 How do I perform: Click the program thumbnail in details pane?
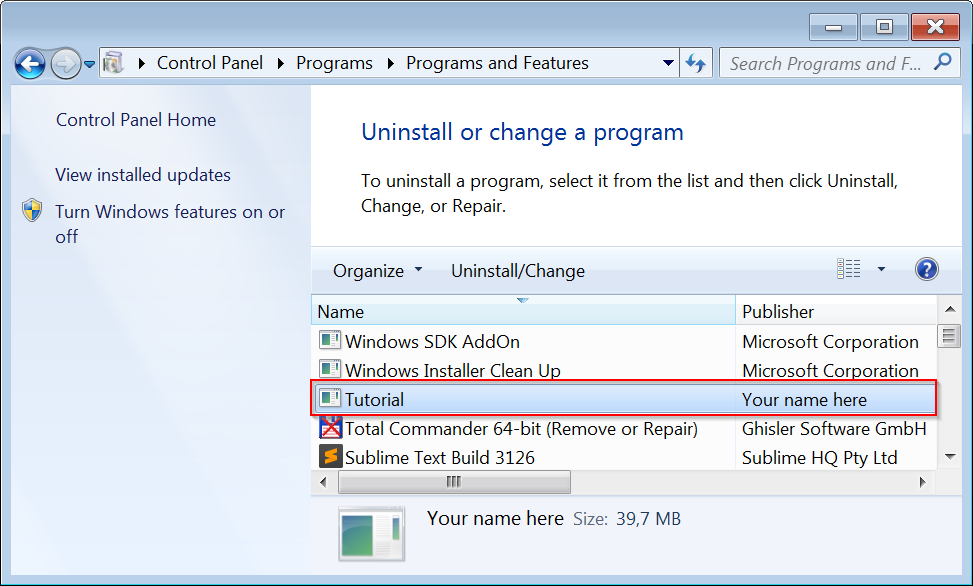pos(372,534)
